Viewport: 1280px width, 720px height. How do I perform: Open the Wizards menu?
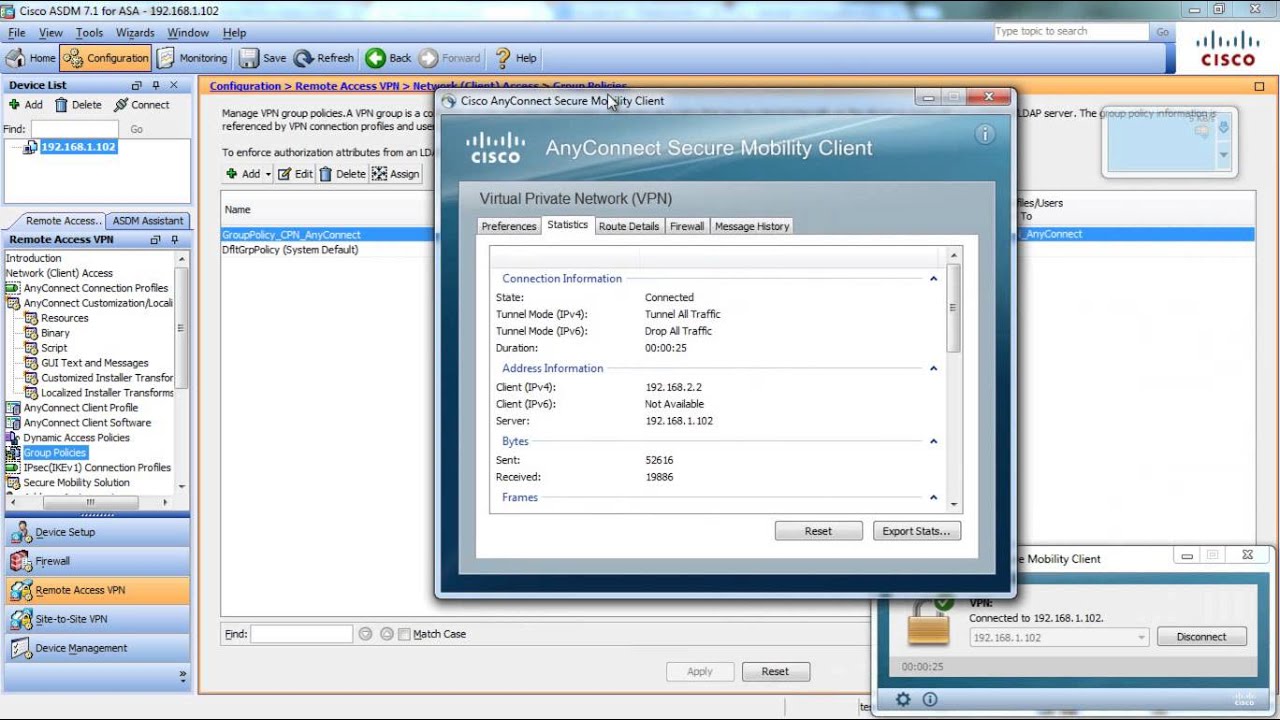[x=135, y=33]
